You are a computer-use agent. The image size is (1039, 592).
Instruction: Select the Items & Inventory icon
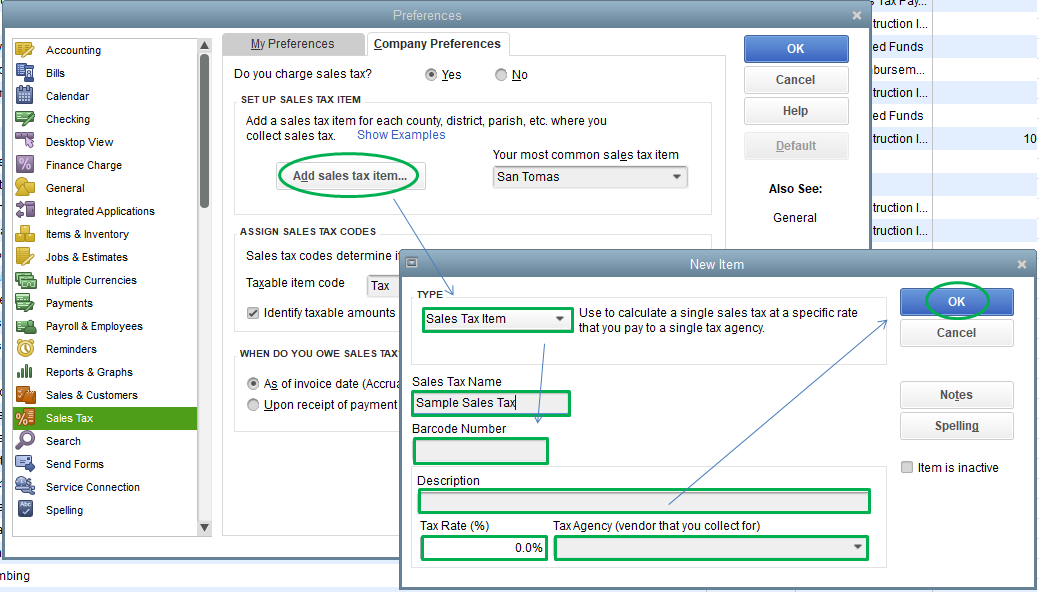coord(25,233)
